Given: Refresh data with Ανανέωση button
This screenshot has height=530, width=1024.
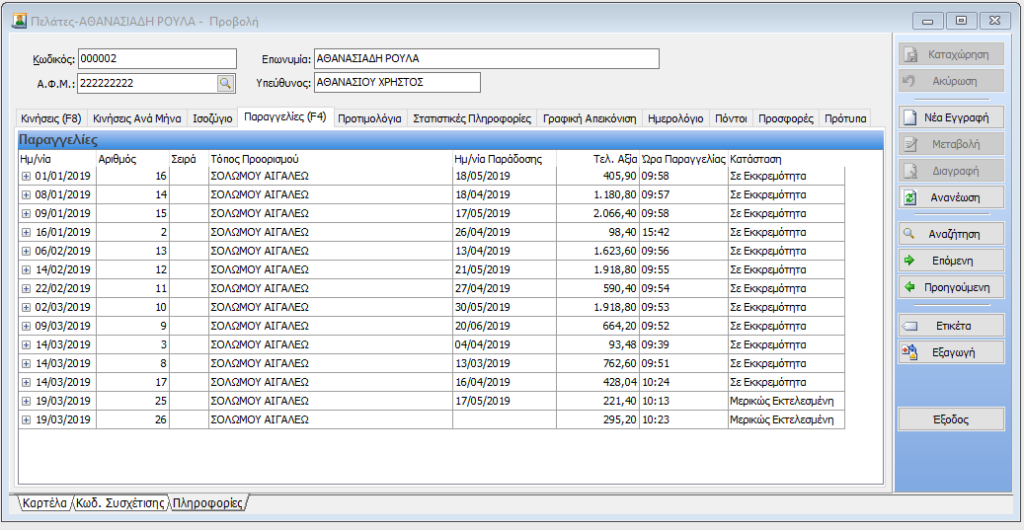Looking at the screenshot, I should point(951,196).
